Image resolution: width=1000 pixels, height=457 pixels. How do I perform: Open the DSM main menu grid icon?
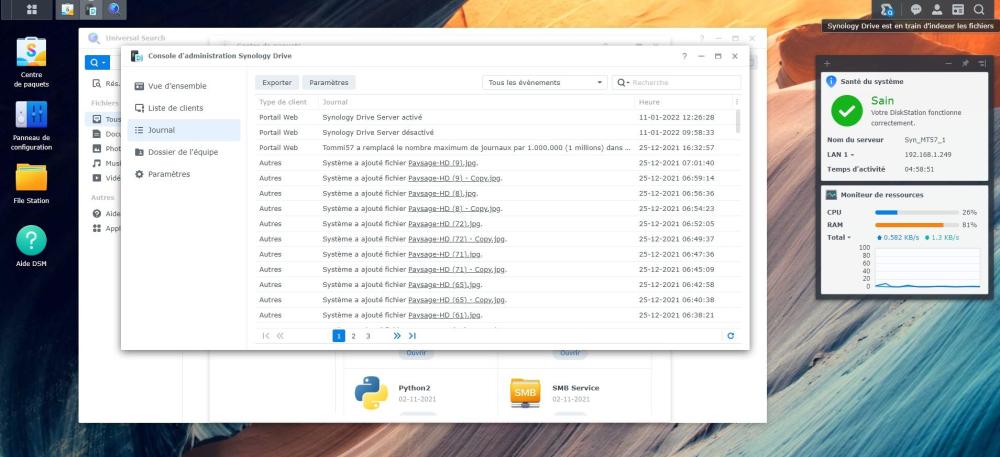coord(31,10)
